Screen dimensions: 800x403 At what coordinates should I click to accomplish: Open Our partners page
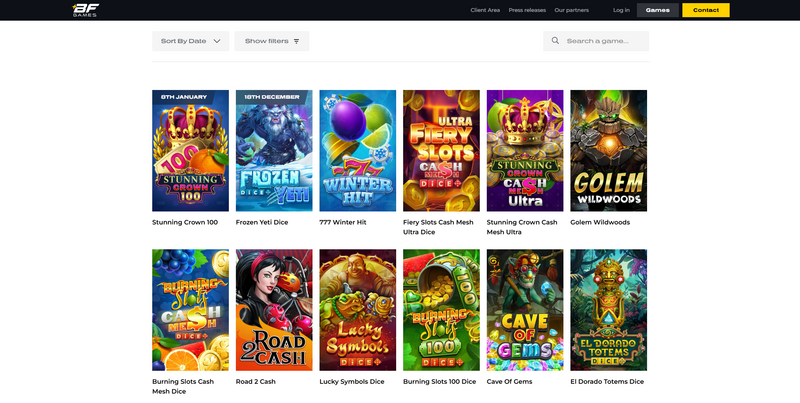(571, 10)
